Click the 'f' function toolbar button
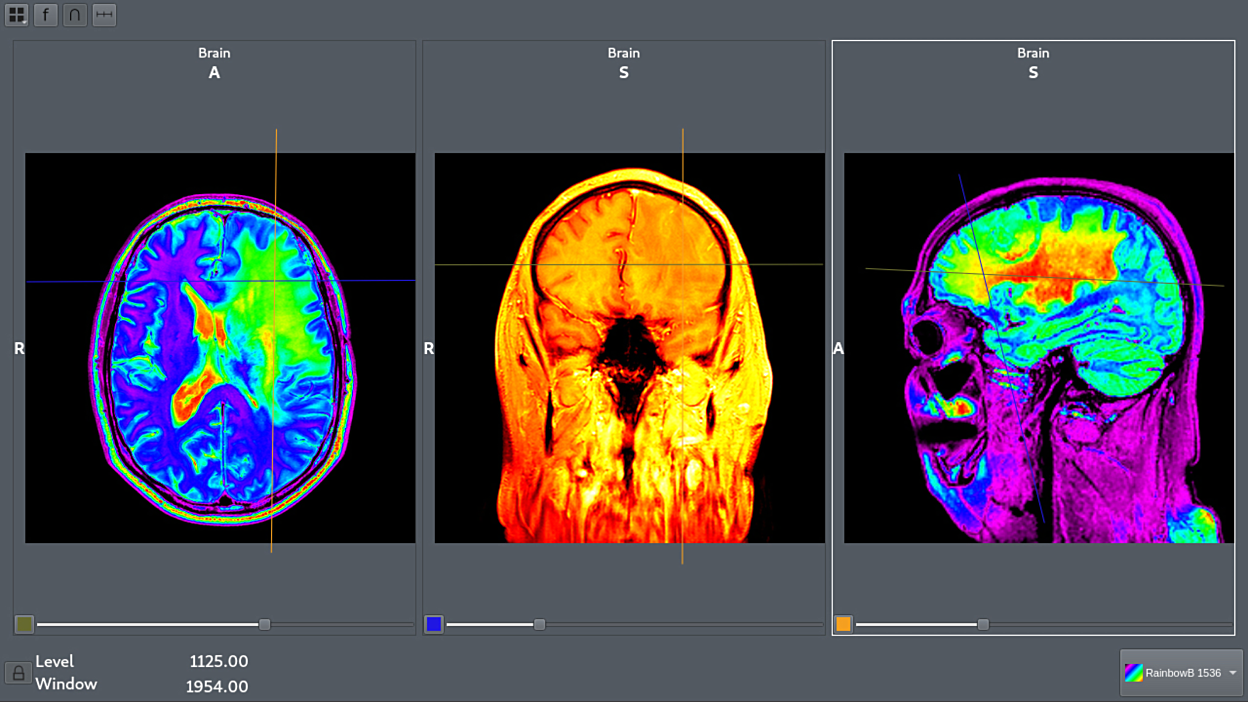Screen dimensions: 1248x702 46,15
